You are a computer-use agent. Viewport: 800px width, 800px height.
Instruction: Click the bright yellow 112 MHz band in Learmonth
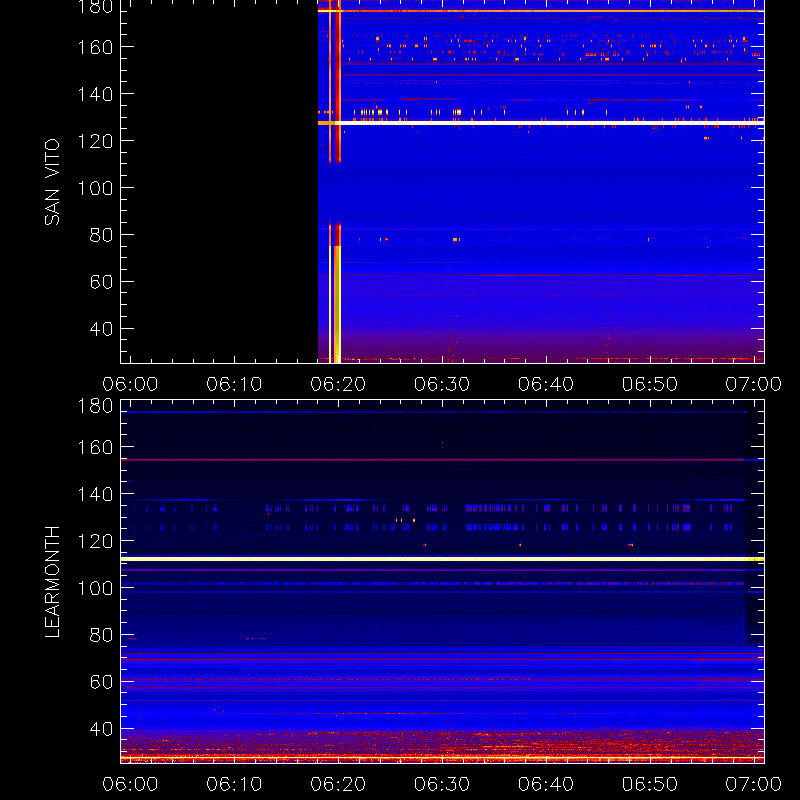(x=442, y=559)
